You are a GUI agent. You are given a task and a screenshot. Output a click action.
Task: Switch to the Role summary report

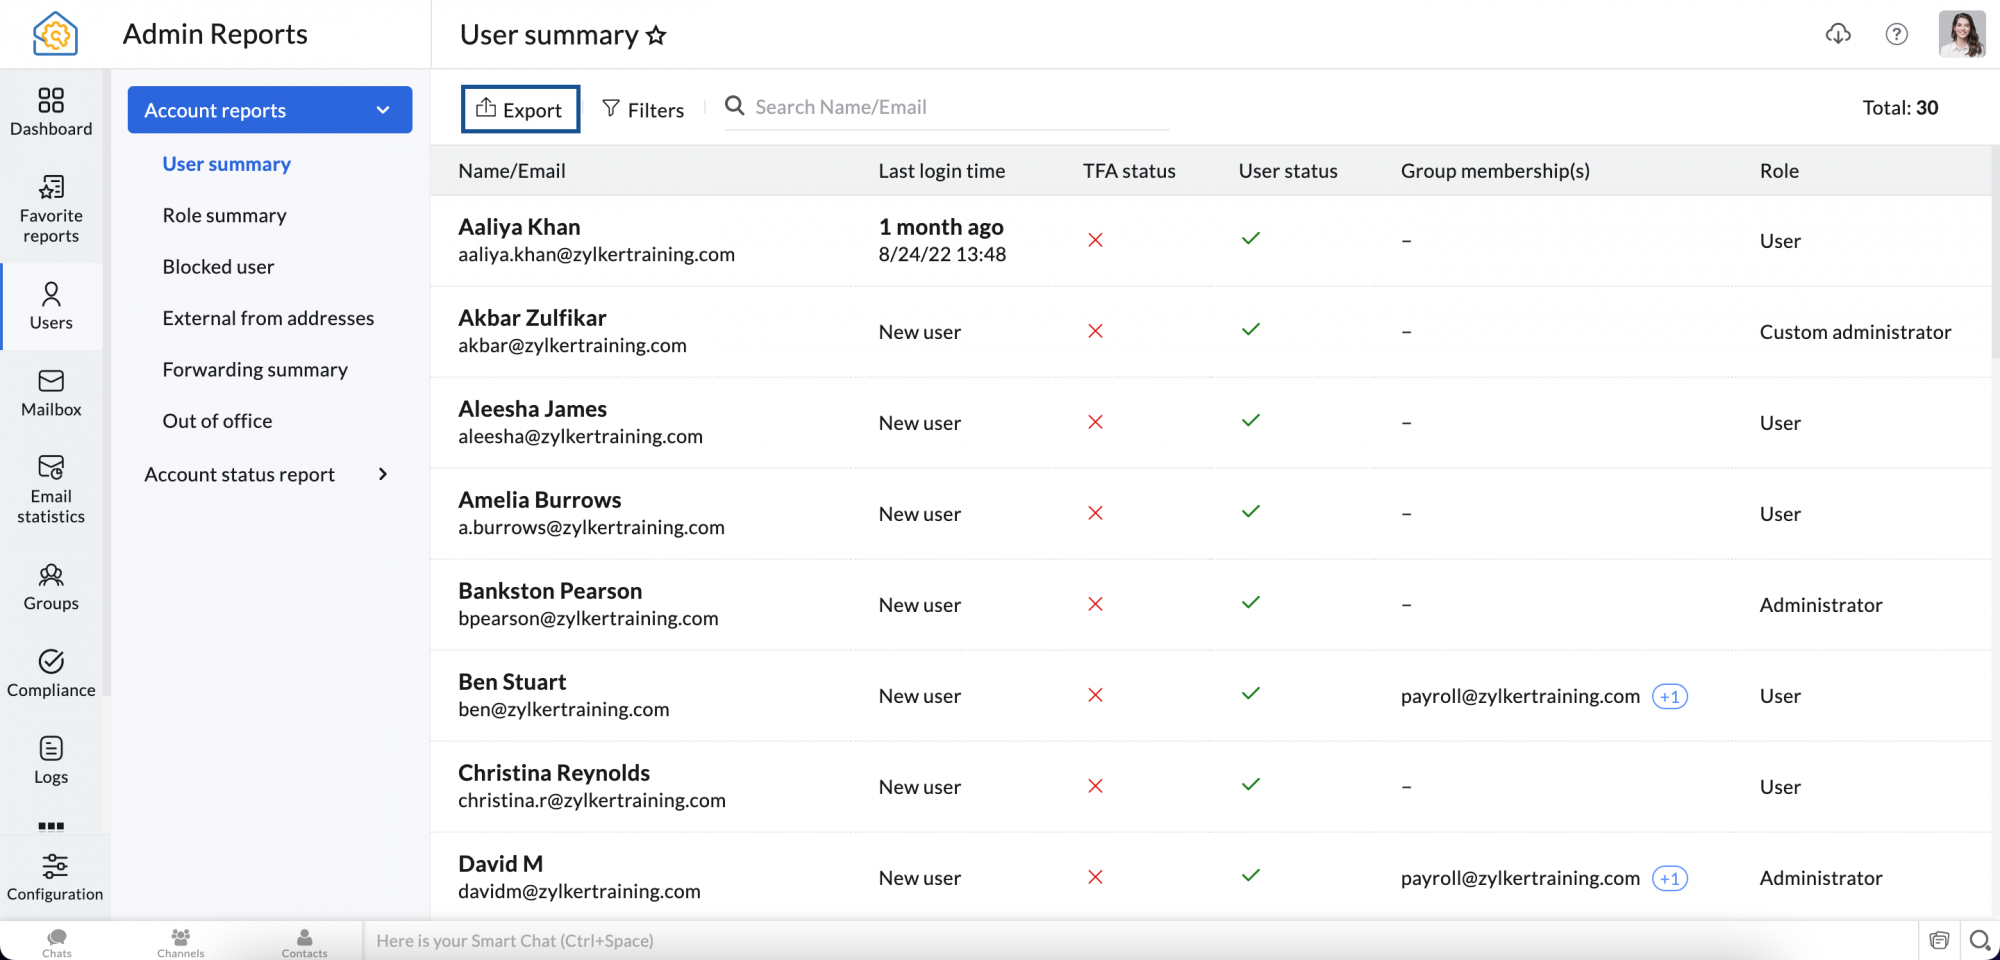(225, 215)
